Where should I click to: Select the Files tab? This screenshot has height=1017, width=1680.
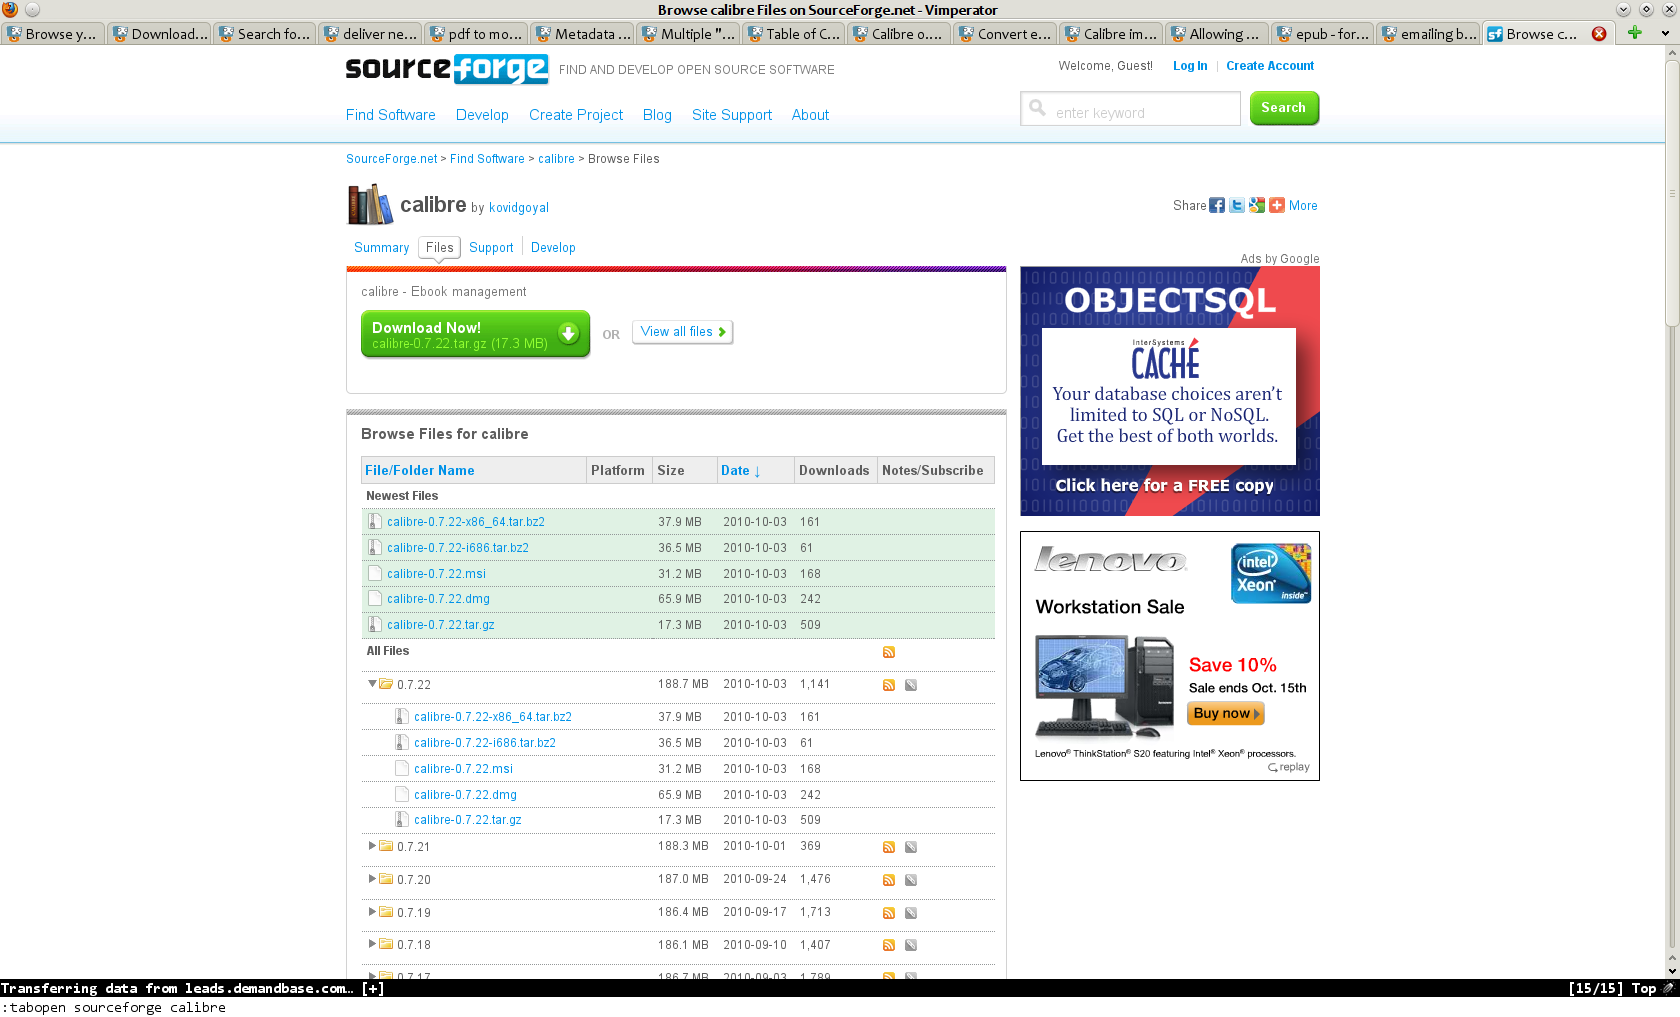coord(439,248)
